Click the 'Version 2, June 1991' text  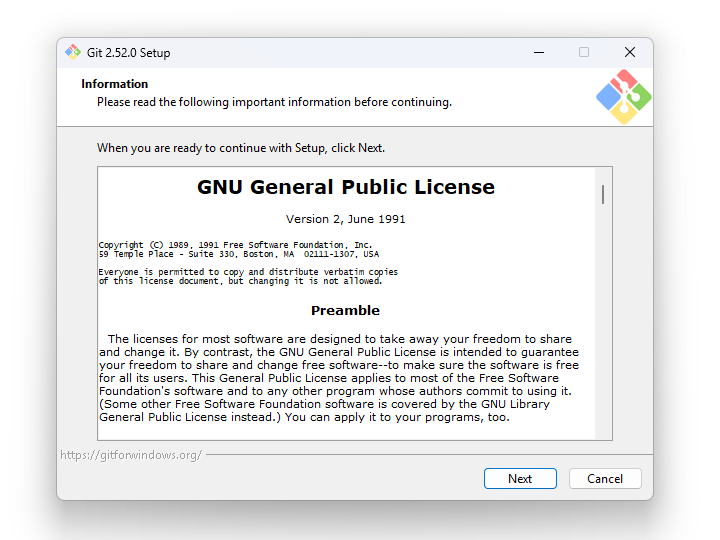click(345, 219)
